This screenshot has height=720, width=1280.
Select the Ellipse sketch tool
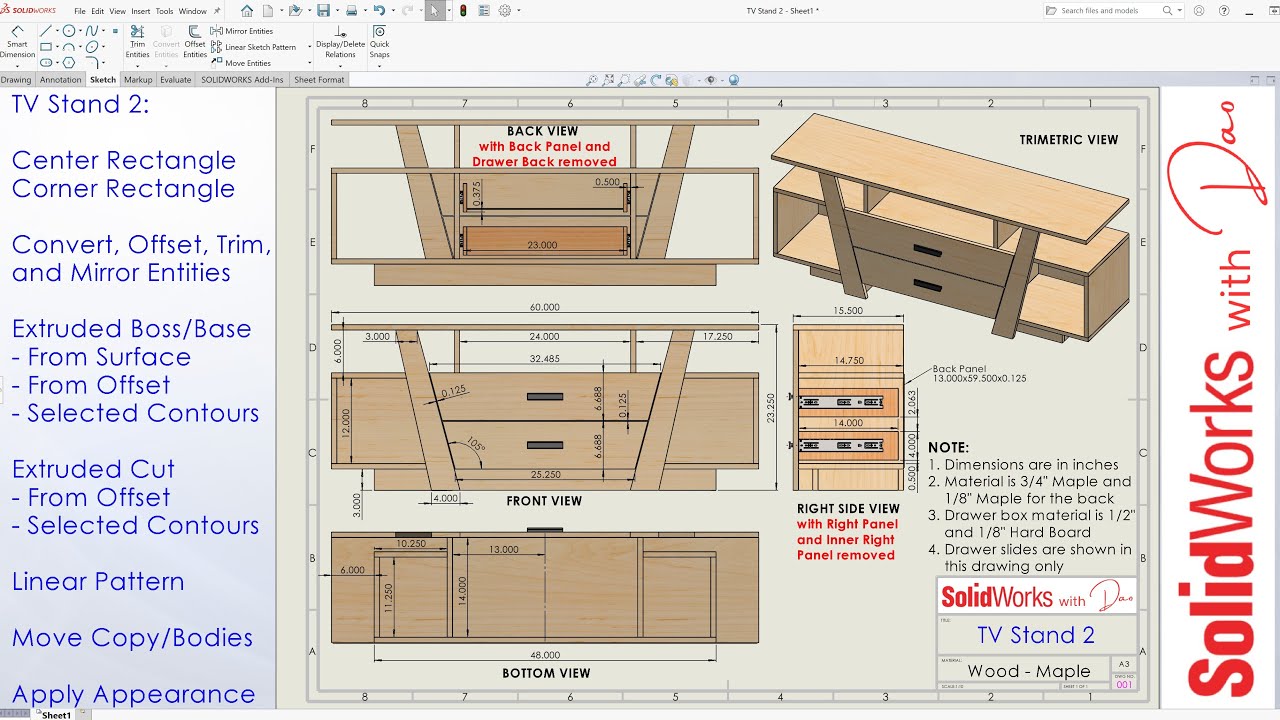click(x=92, y=47)
